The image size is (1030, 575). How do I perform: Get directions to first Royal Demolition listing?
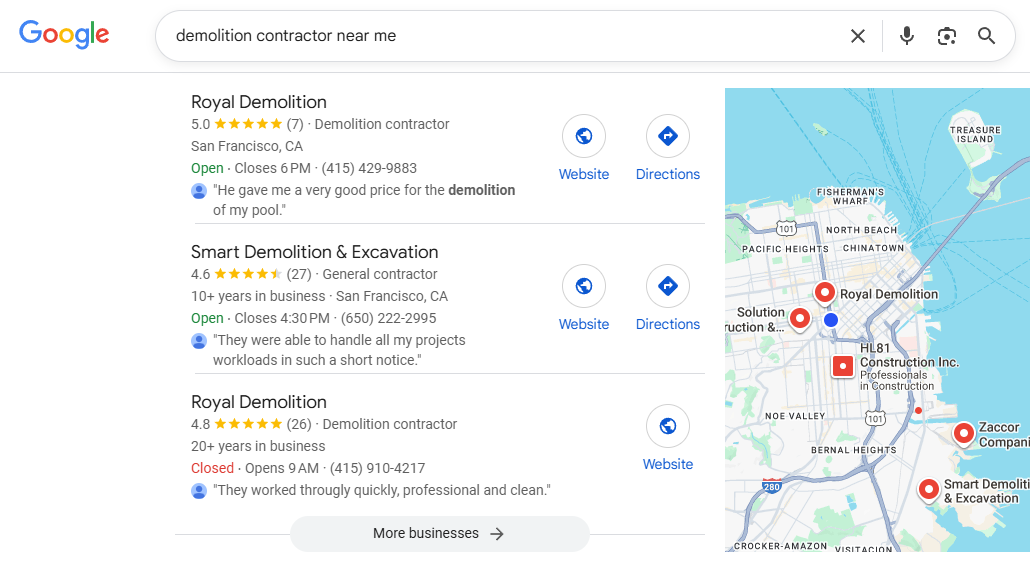(668, 137)
